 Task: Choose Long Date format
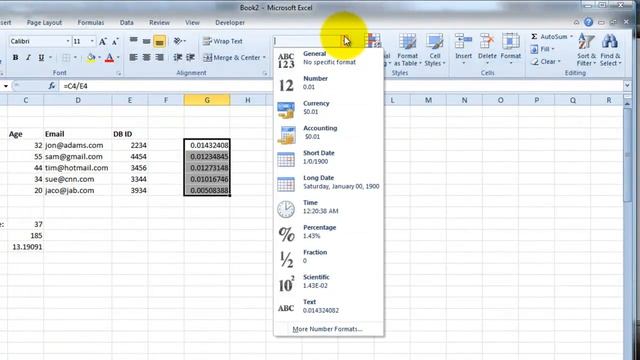(x=329, y=182)
